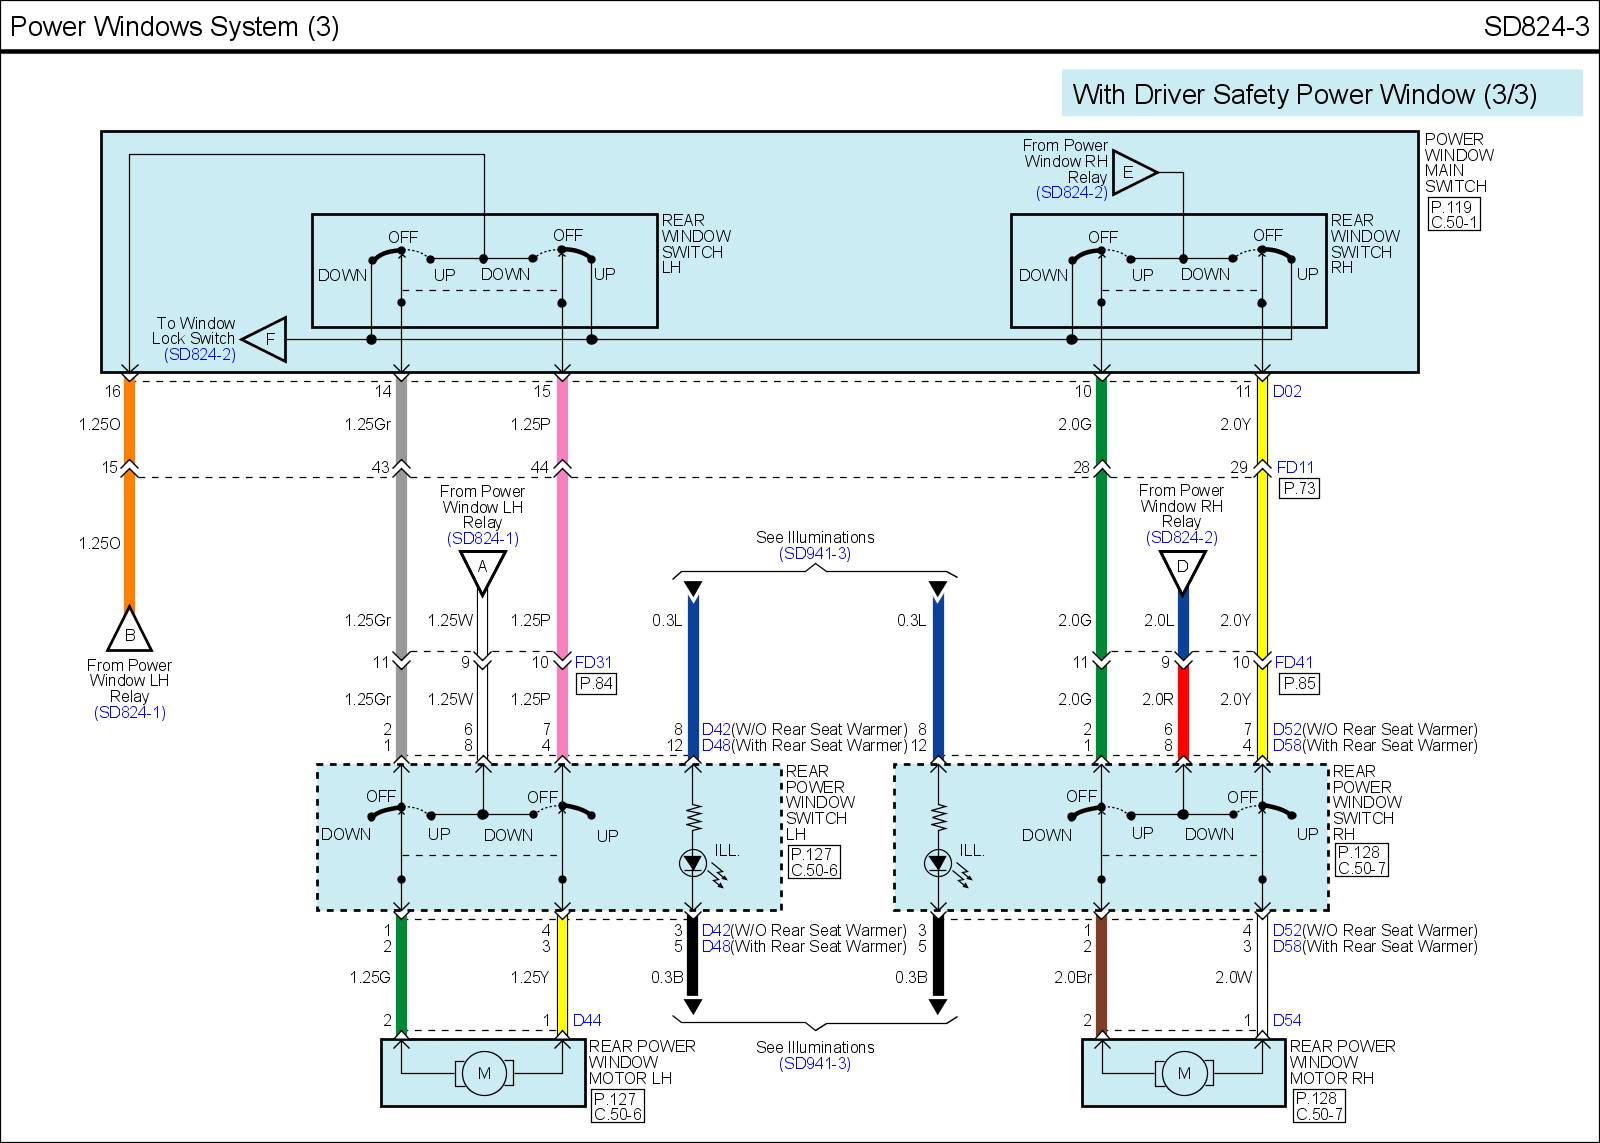Click the ILL. LED symbol in LH switch
This screenshot has width=1600, height=1143.
(691, 861)
